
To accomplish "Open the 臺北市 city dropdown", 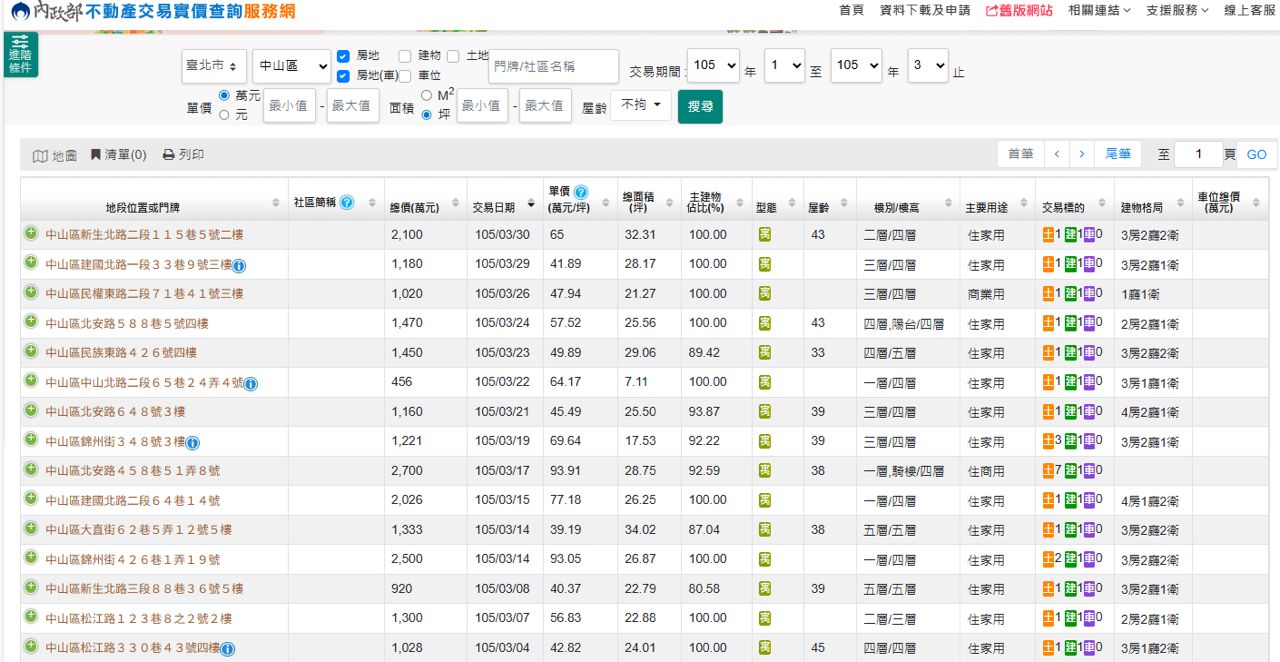I will [x=214, y=66].
